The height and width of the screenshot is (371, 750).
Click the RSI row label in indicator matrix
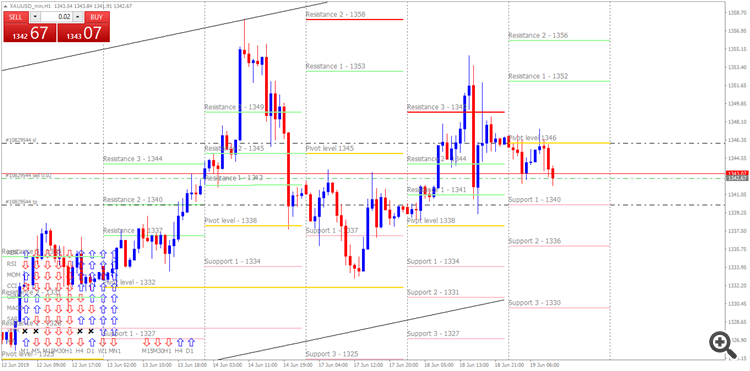click(x=11, y=263)
